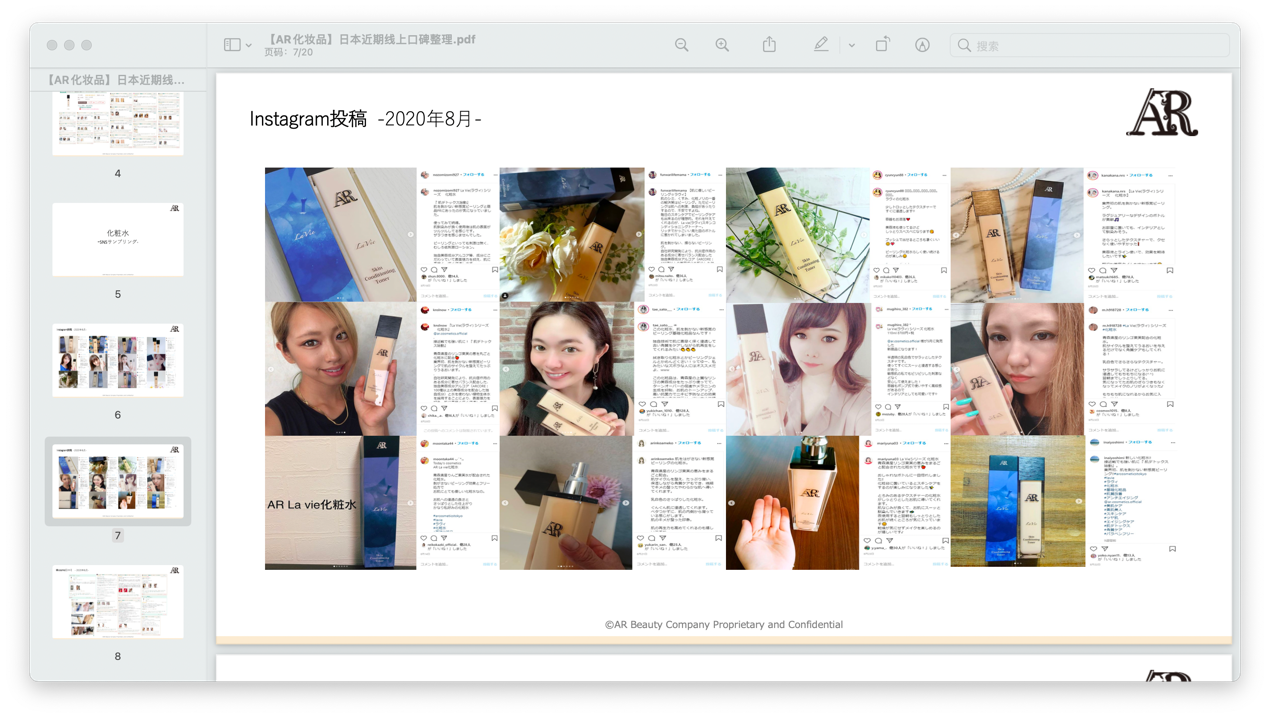Click the sidebar page number label 8
This screenshot has height=718, width=1270.
point(118,656)
